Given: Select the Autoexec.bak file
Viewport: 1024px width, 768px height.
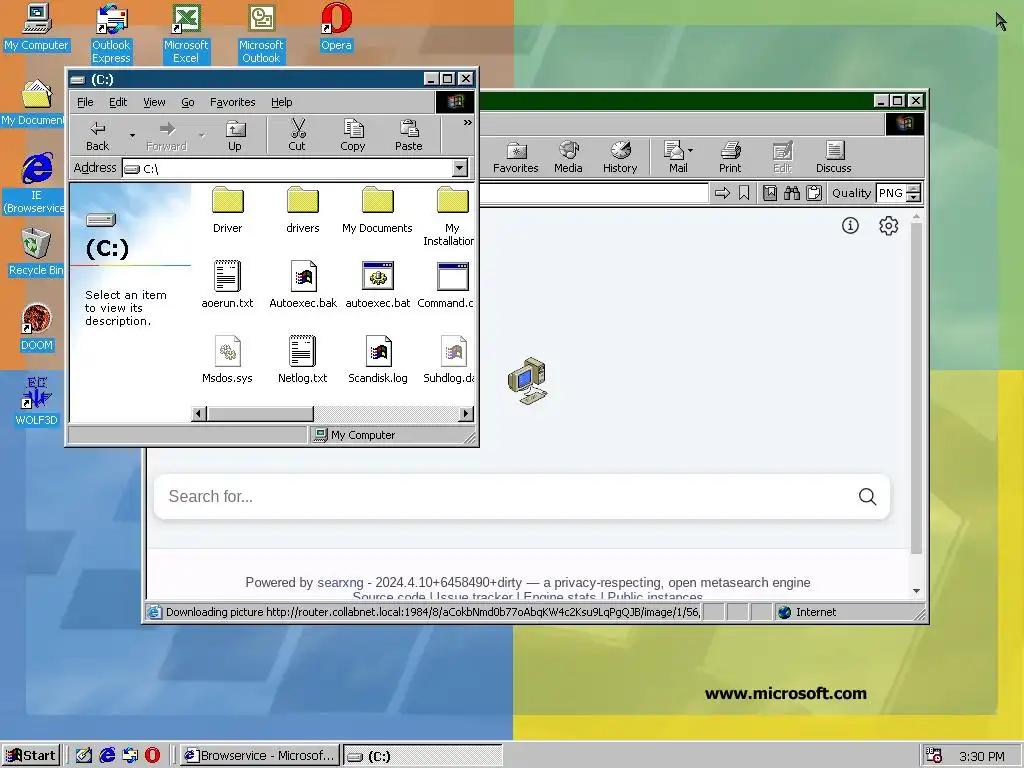Looking at the screenshot, I should pos(303,285).
